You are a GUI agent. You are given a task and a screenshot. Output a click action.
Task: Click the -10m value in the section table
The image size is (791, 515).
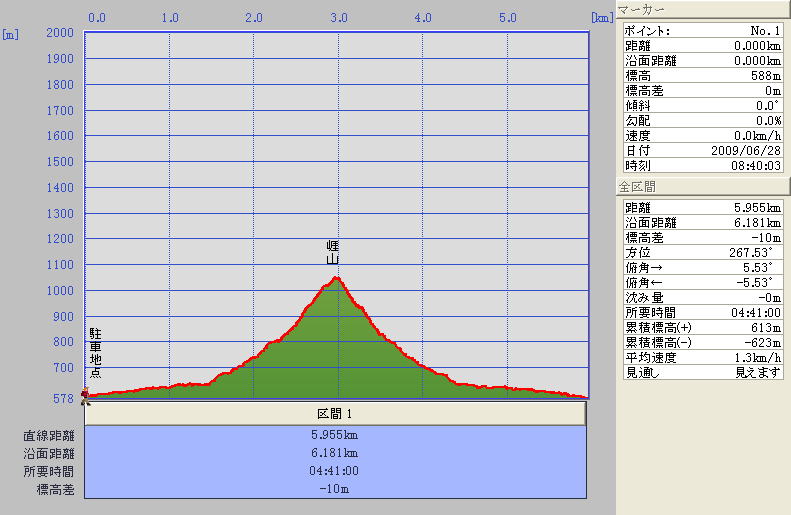(334, 489)
